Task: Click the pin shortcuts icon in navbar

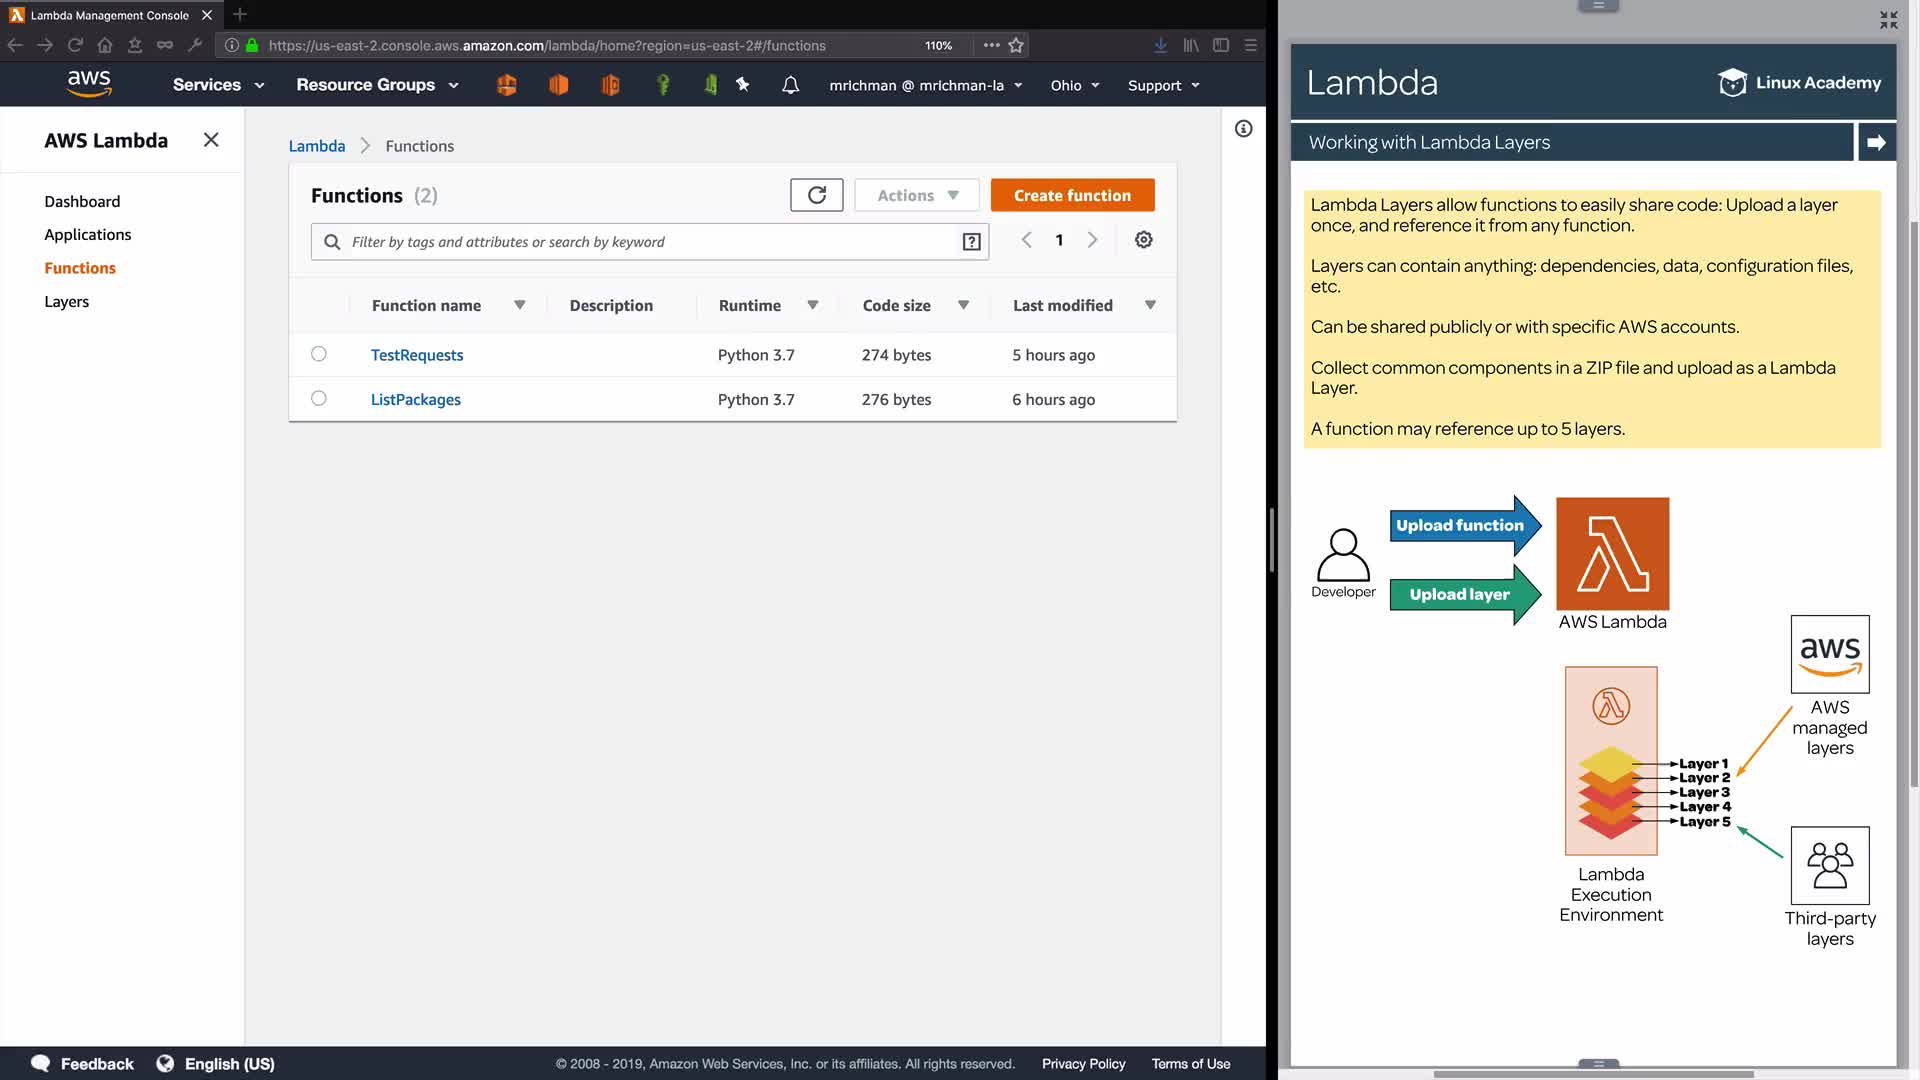Action: pyautogui.click(x=743, y=85)
